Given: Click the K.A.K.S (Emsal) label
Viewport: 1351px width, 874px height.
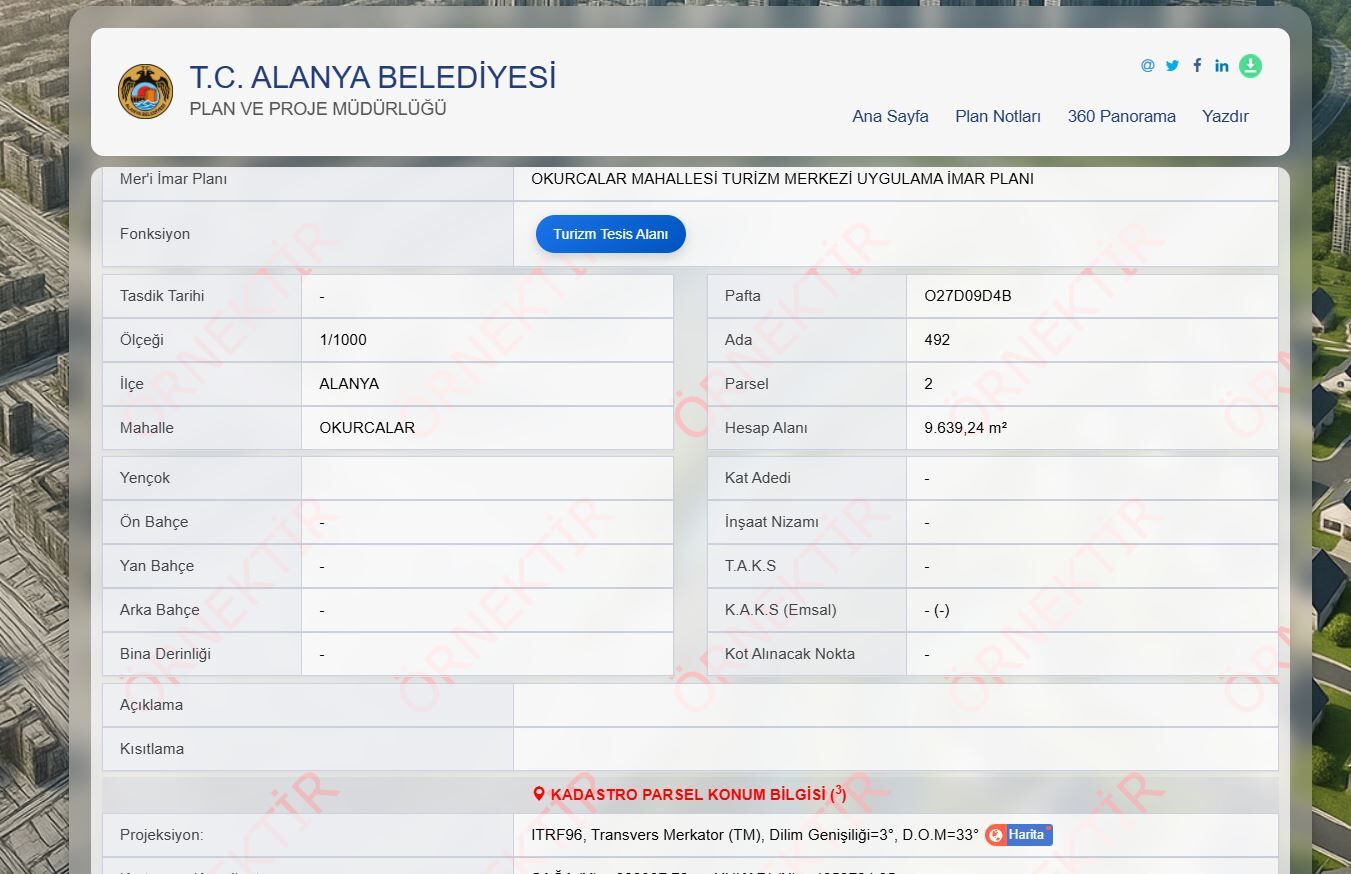Looking at the screenshot, I should [x=781, y=610].
